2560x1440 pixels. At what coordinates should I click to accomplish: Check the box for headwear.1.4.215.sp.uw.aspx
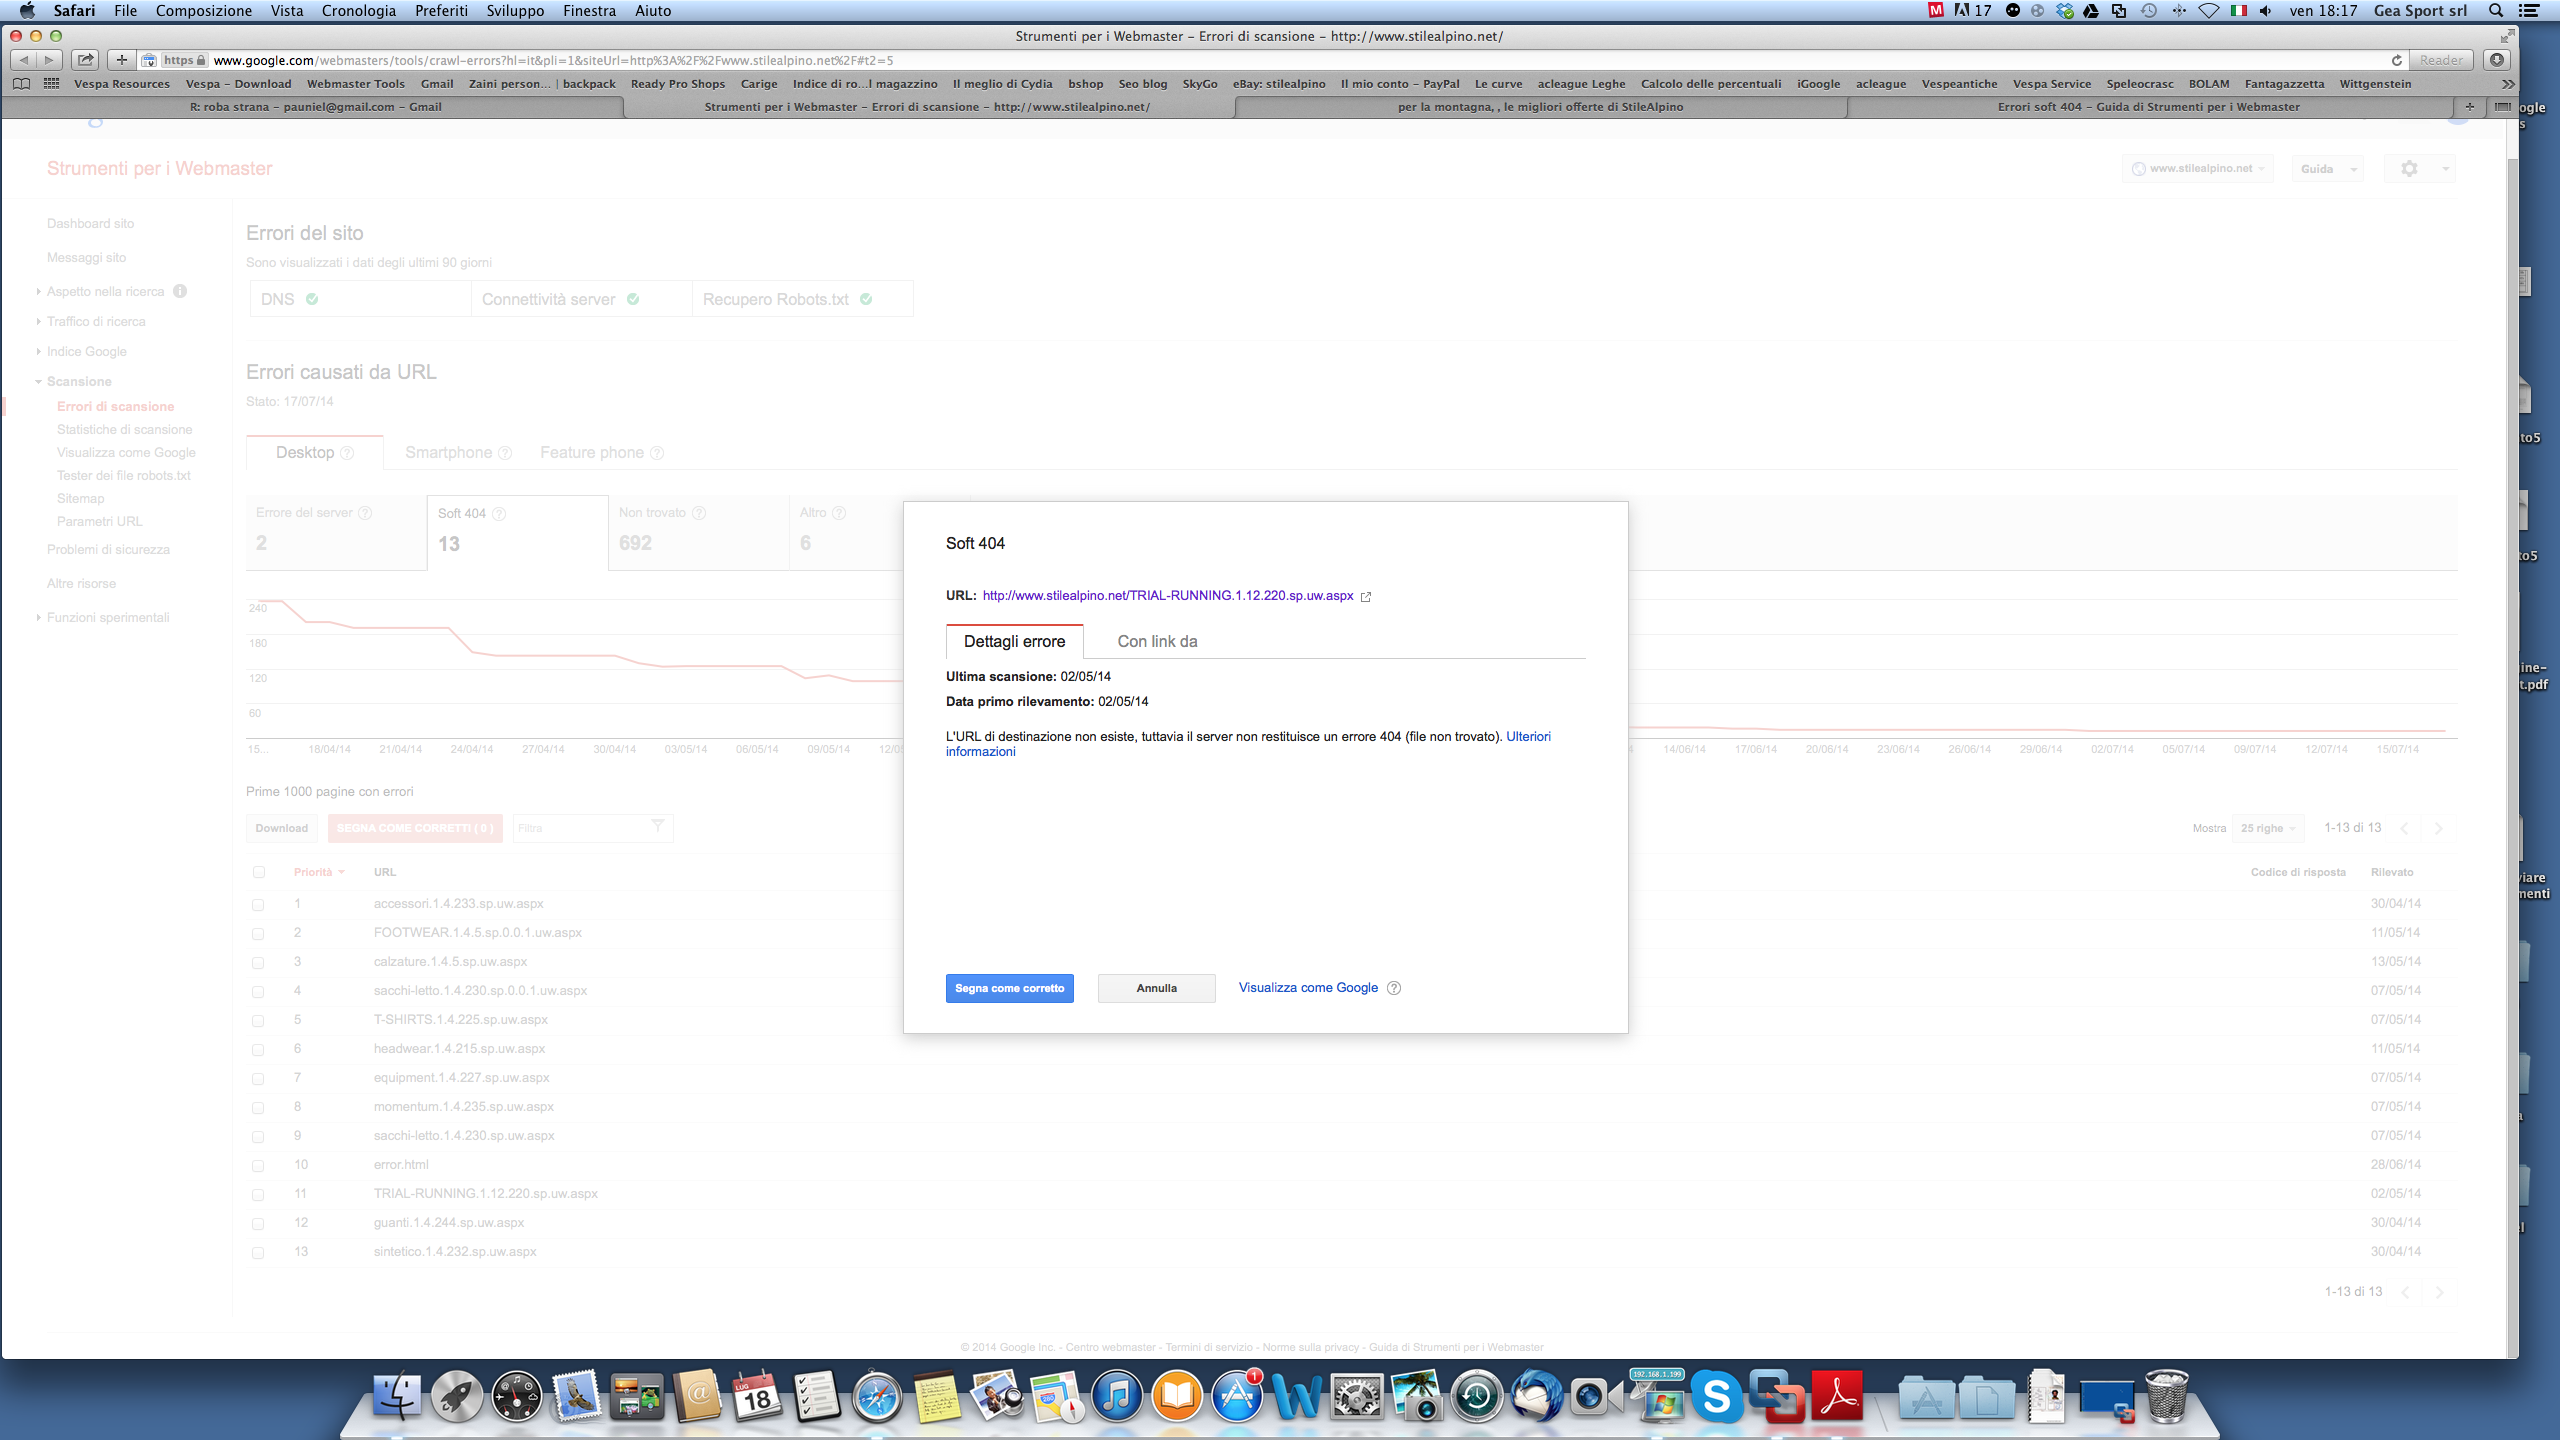point(258,1050)
